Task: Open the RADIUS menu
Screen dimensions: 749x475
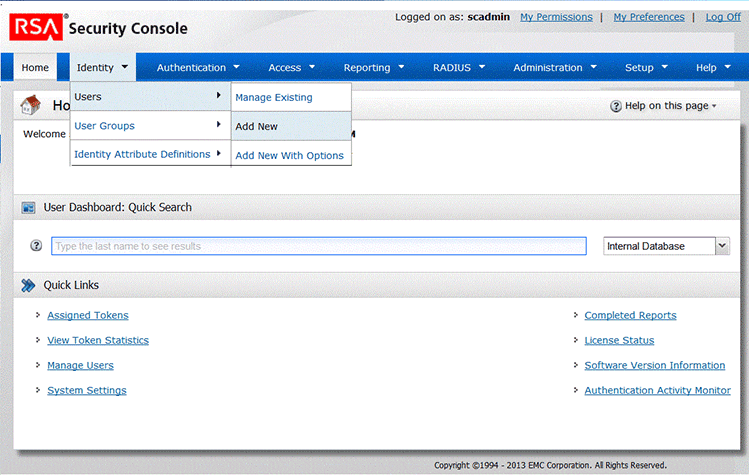Action: pyautogui.click(x=459, y=67)
